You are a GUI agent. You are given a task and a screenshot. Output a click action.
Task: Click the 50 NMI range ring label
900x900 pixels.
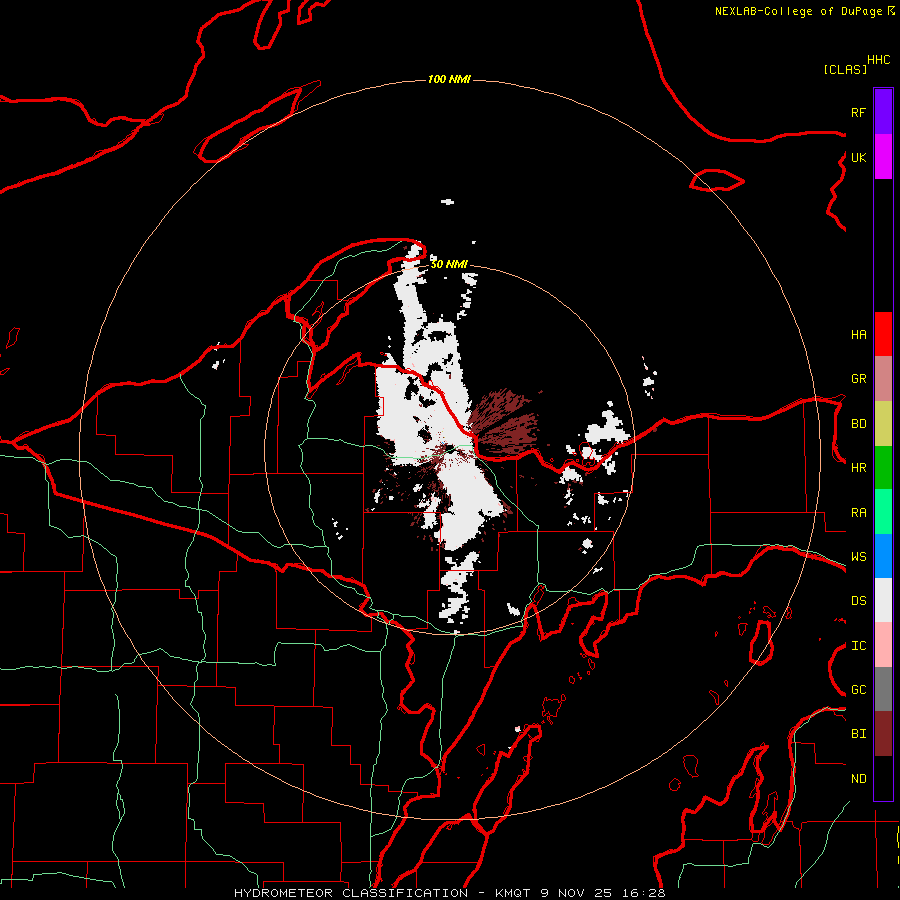[x=449, y=264]
